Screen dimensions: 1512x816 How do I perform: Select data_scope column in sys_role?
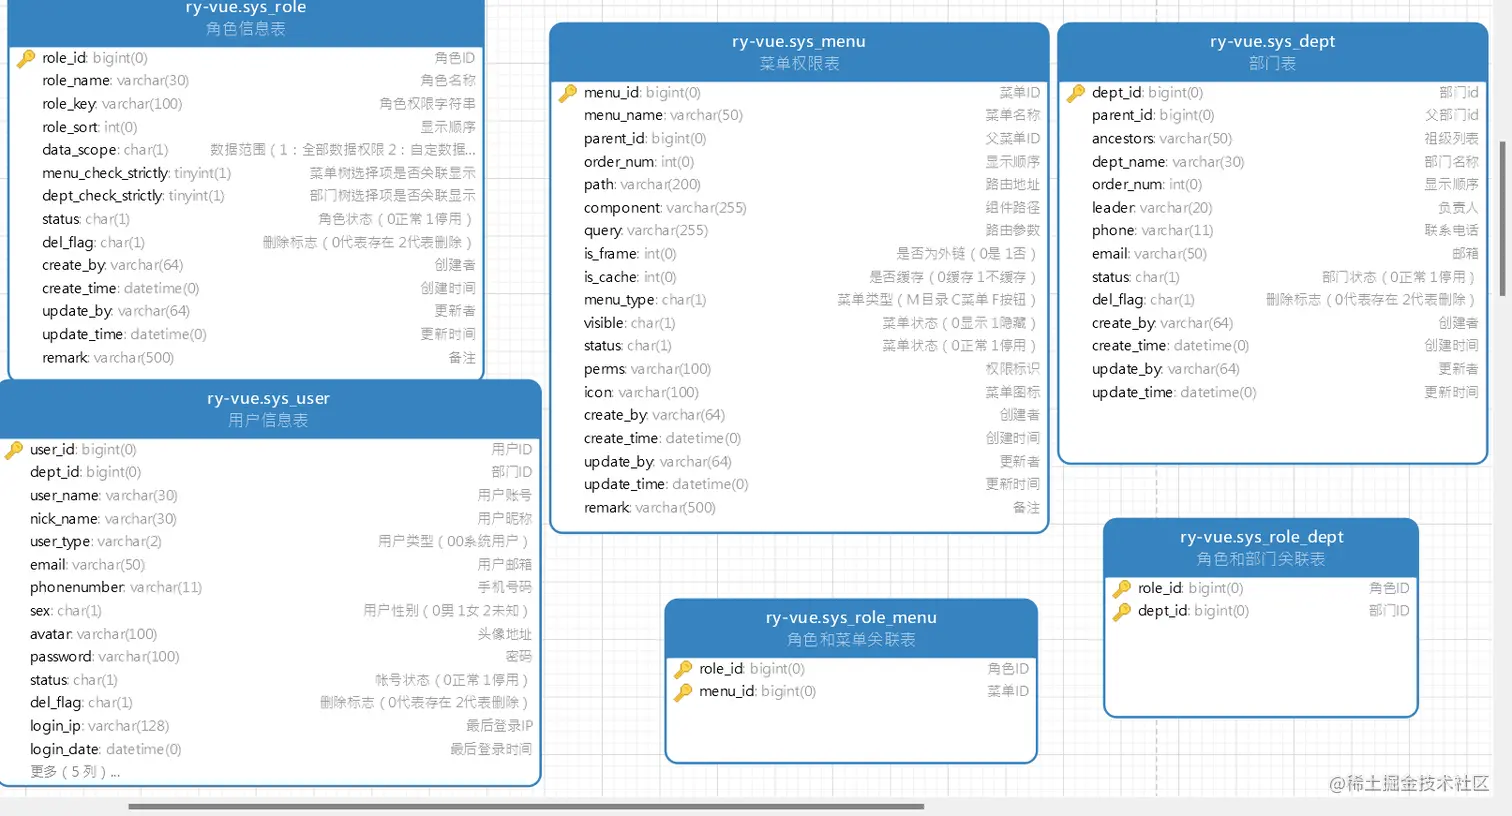[x=246, y=150]
